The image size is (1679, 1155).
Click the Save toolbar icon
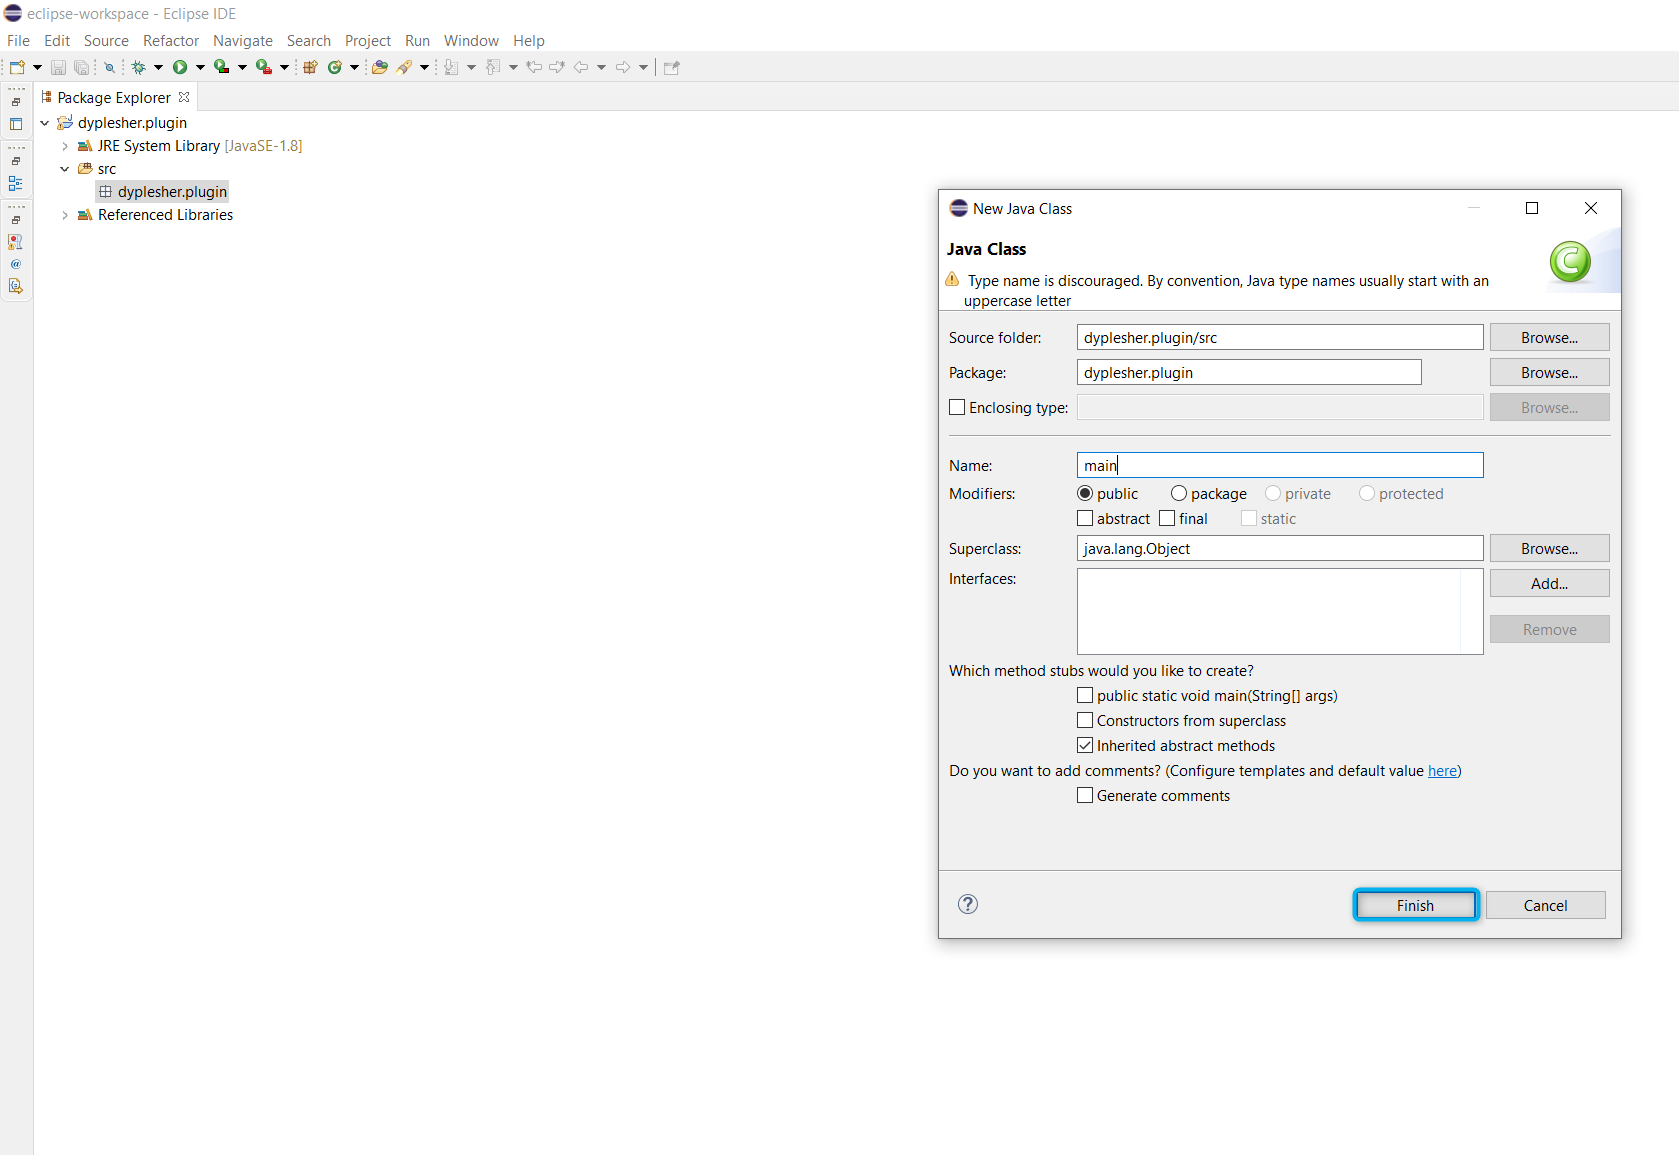pos(58,67)
